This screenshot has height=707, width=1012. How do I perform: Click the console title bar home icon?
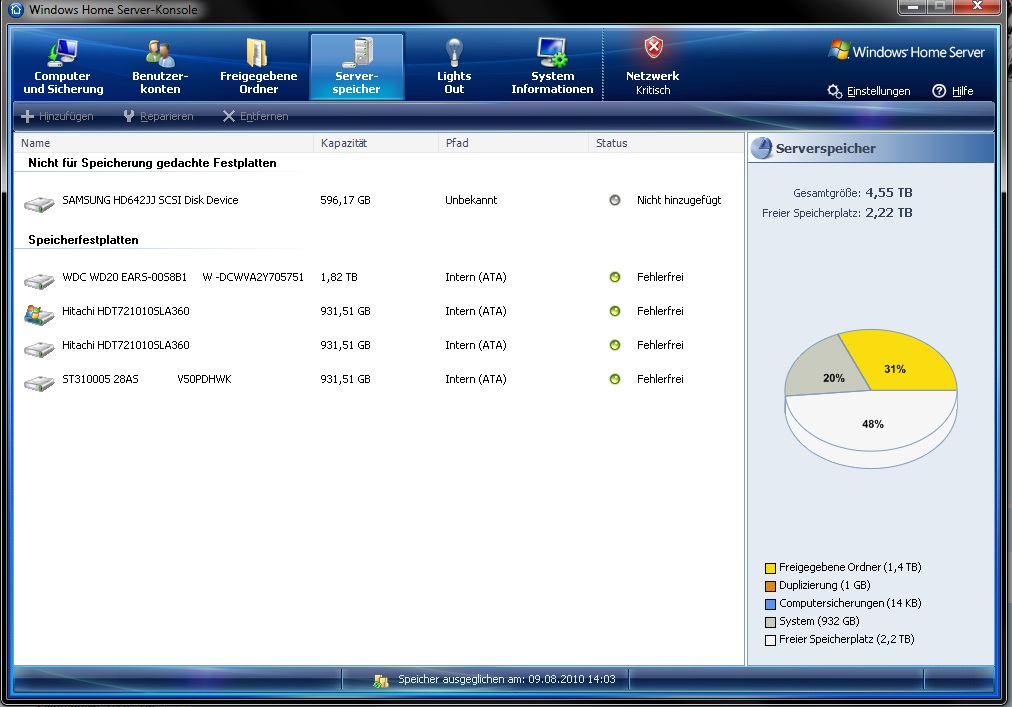pos(15,10)
